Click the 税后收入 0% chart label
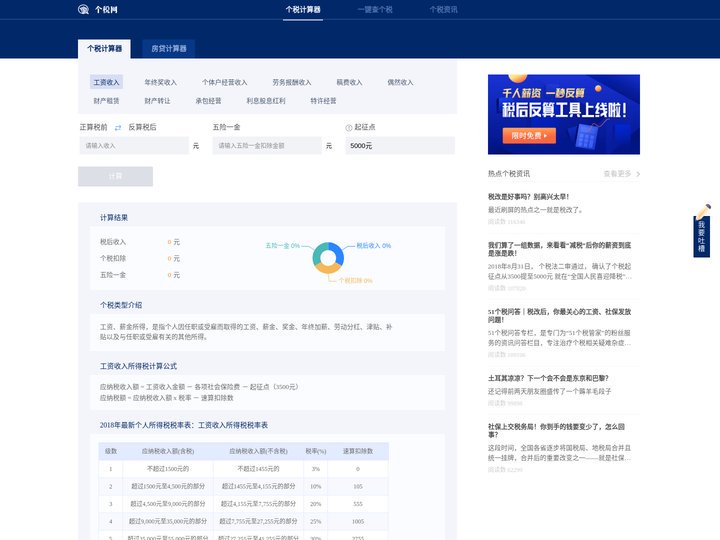Viewport: 720px width, 540px height. coord(374,246)
